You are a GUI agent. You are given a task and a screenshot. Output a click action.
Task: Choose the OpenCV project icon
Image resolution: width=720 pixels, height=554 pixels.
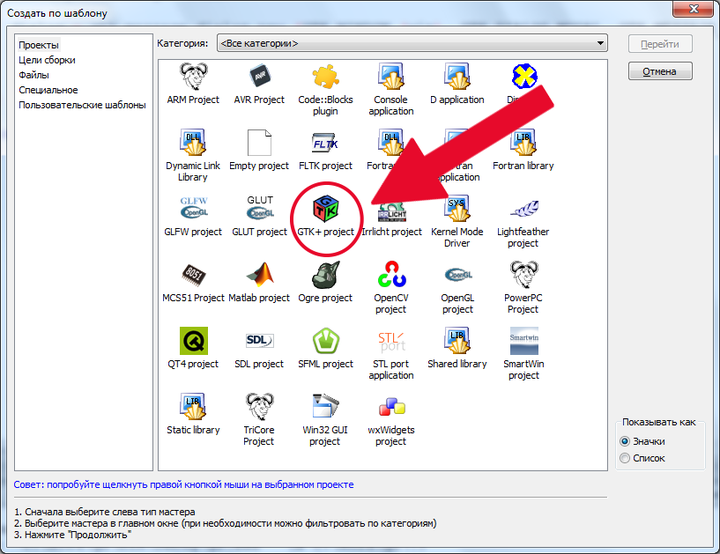pos(392,274)
